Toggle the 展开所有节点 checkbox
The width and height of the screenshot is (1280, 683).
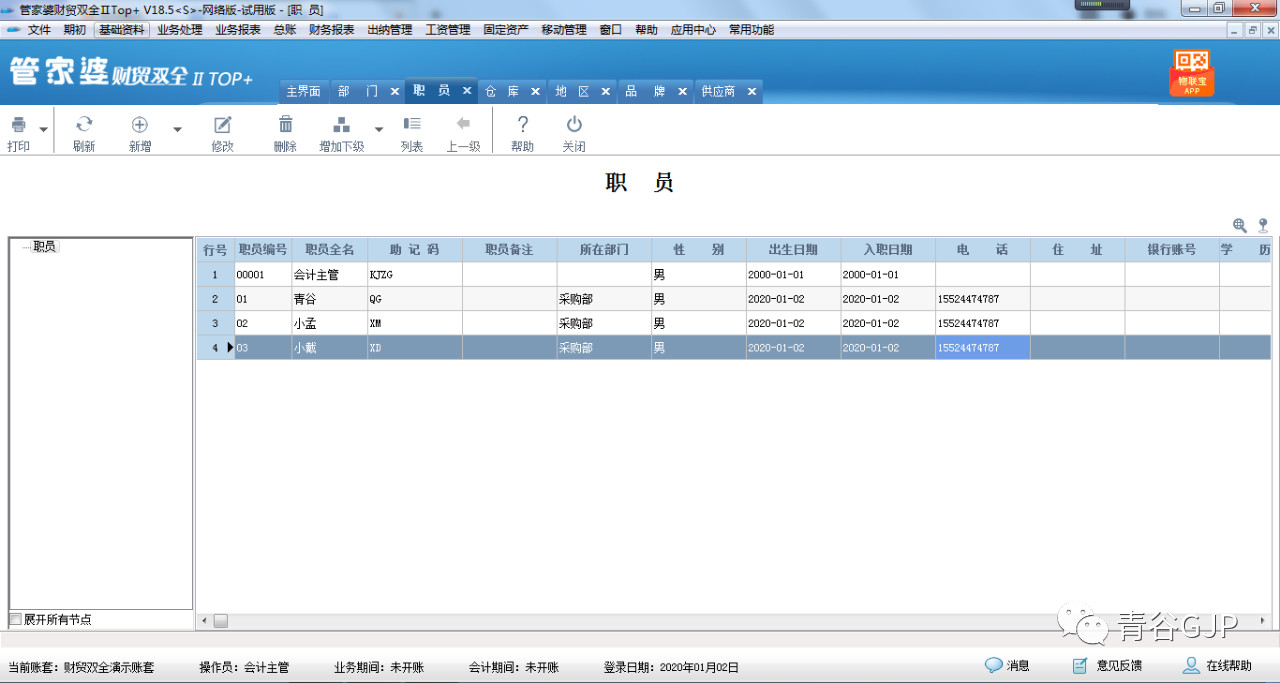tap(15, 619)
